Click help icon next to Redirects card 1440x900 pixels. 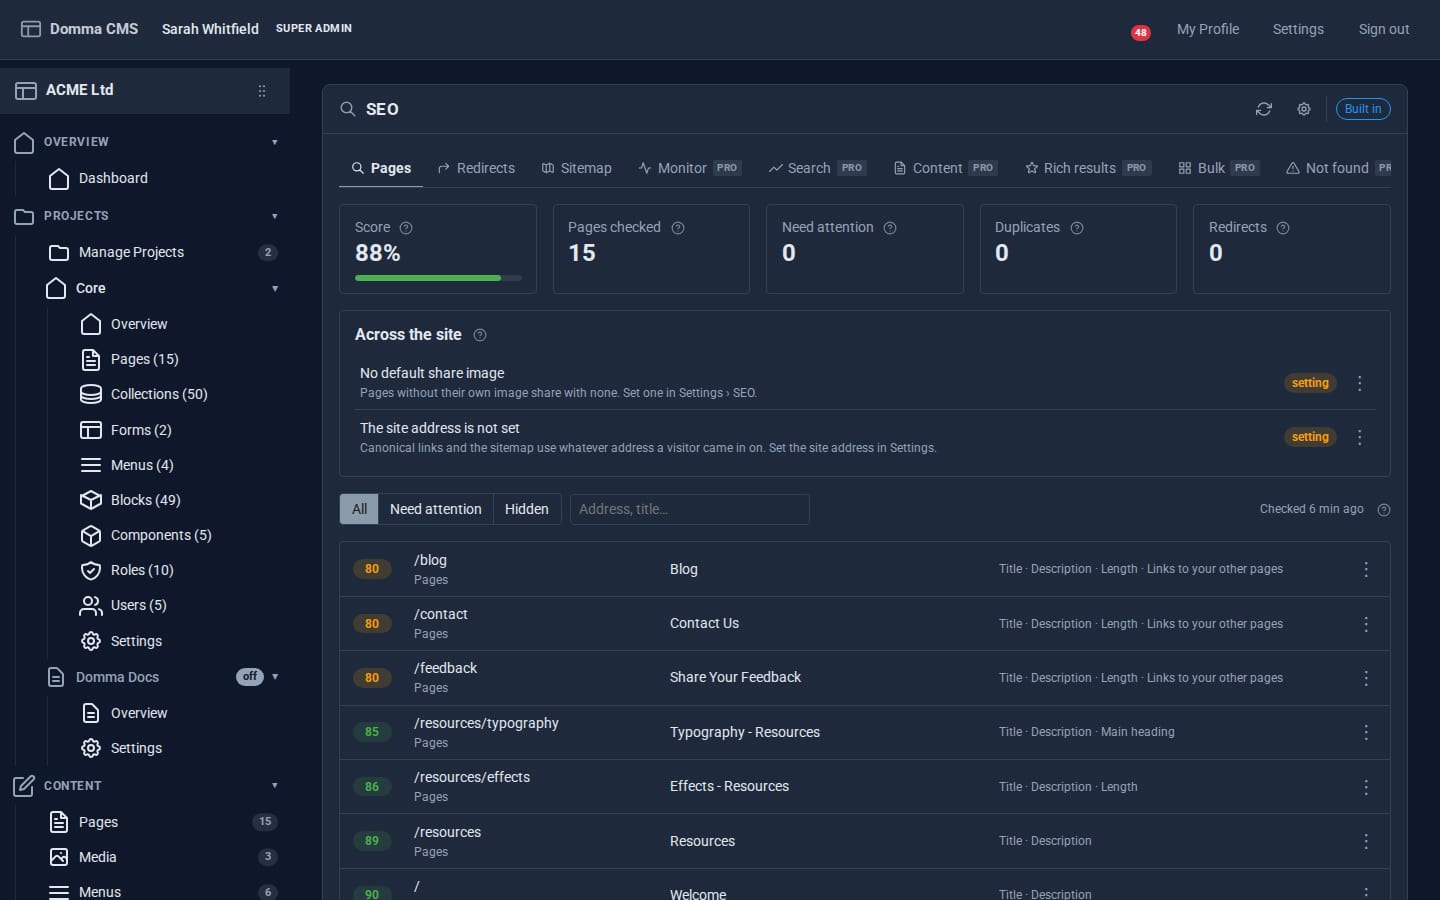coord(1283,228)
